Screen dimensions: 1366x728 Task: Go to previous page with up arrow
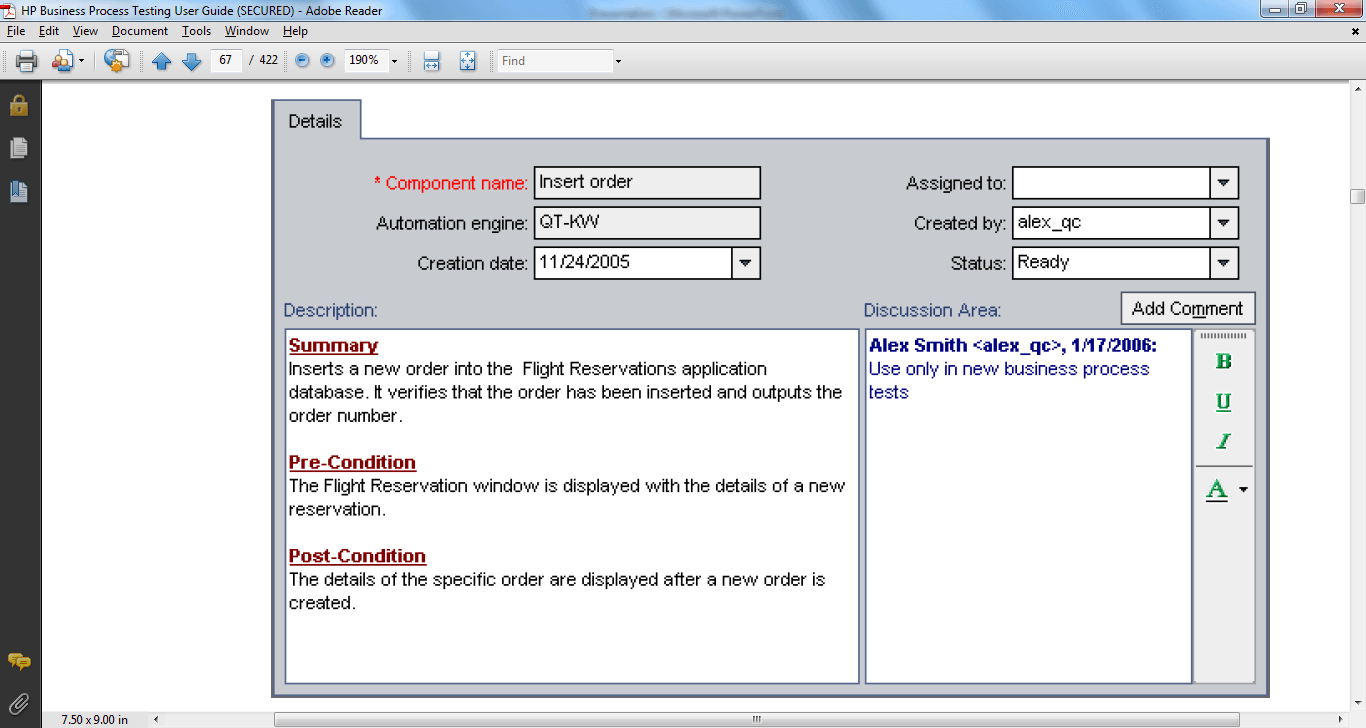click(x=162, y=61)
